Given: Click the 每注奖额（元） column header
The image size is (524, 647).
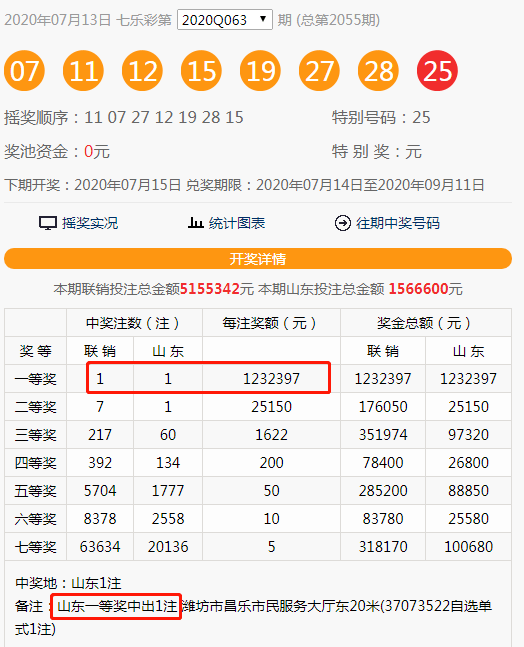Looking at the screenshot, I should coord(271,323).
